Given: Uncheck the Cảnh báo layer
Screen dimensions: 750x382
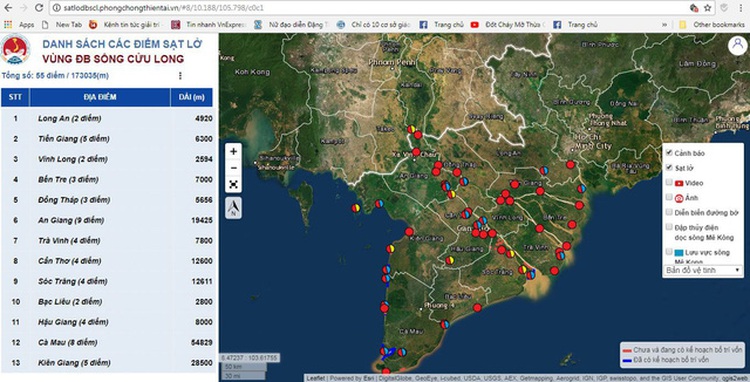Looking at the screenshot, I should 669,153.
